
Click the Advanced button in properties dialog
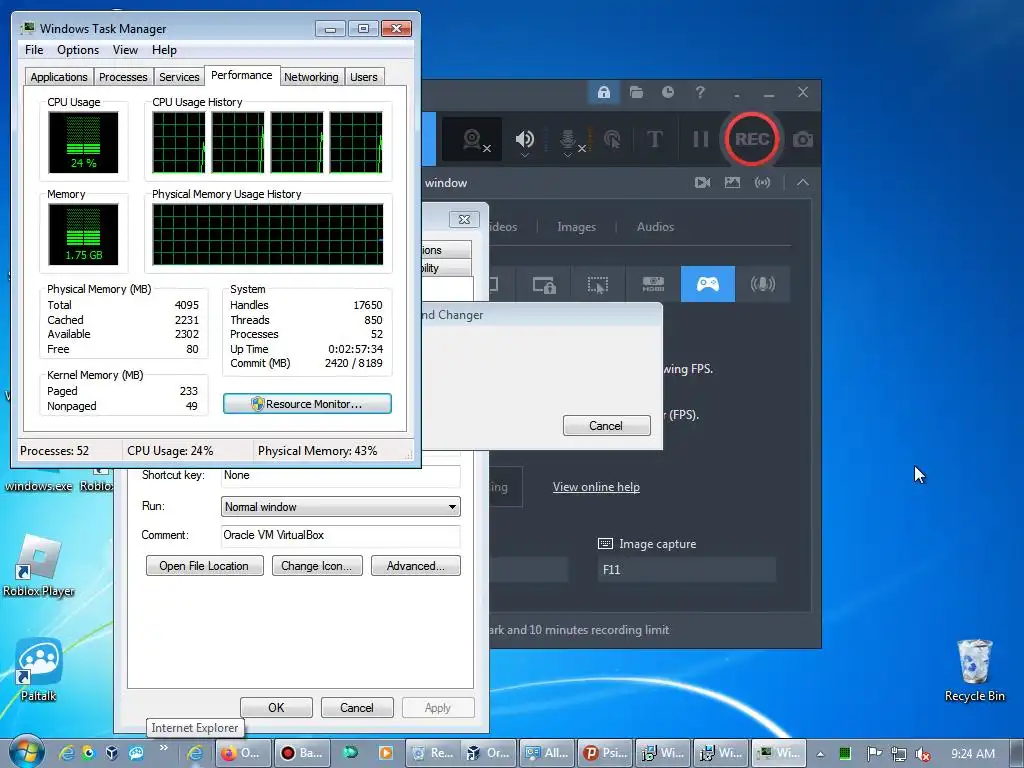coord(415,566)
